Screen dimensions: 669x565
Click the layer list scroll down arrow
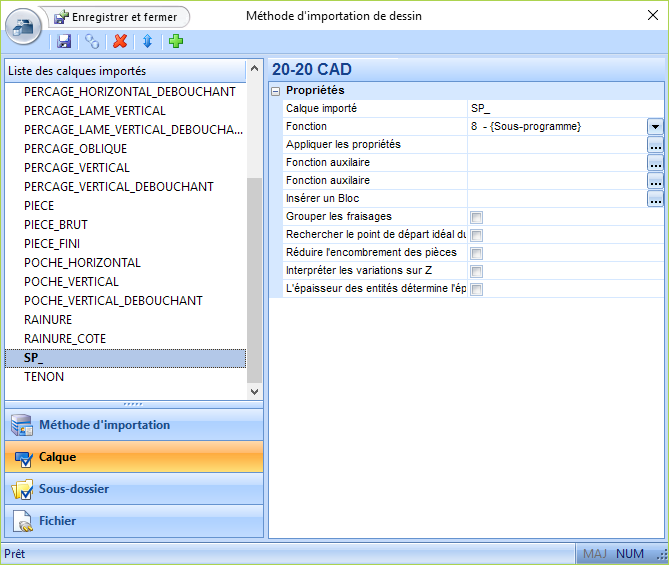tap(254, 392)
